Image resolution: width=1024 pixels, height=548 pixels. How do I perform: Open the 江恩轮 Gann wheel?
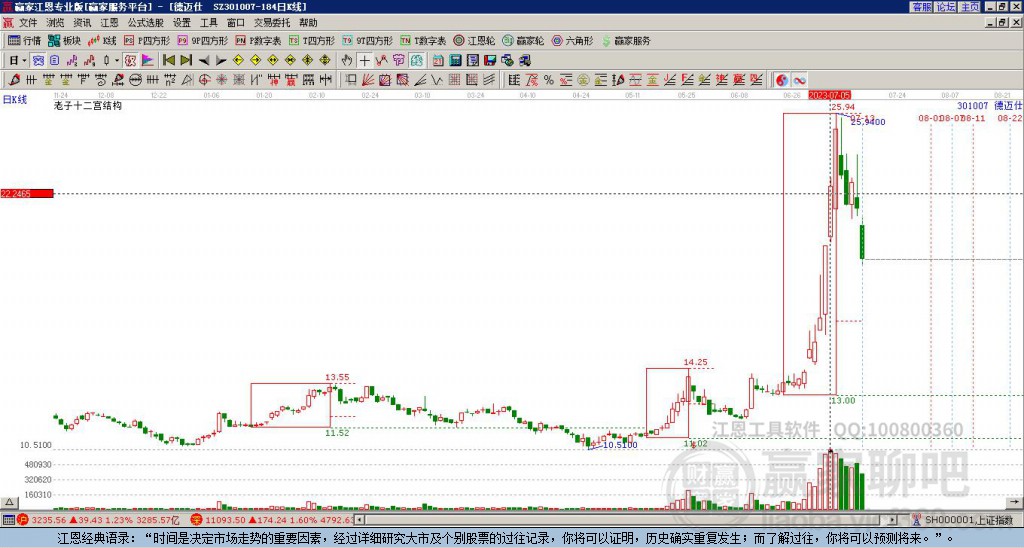pos(474,40)
